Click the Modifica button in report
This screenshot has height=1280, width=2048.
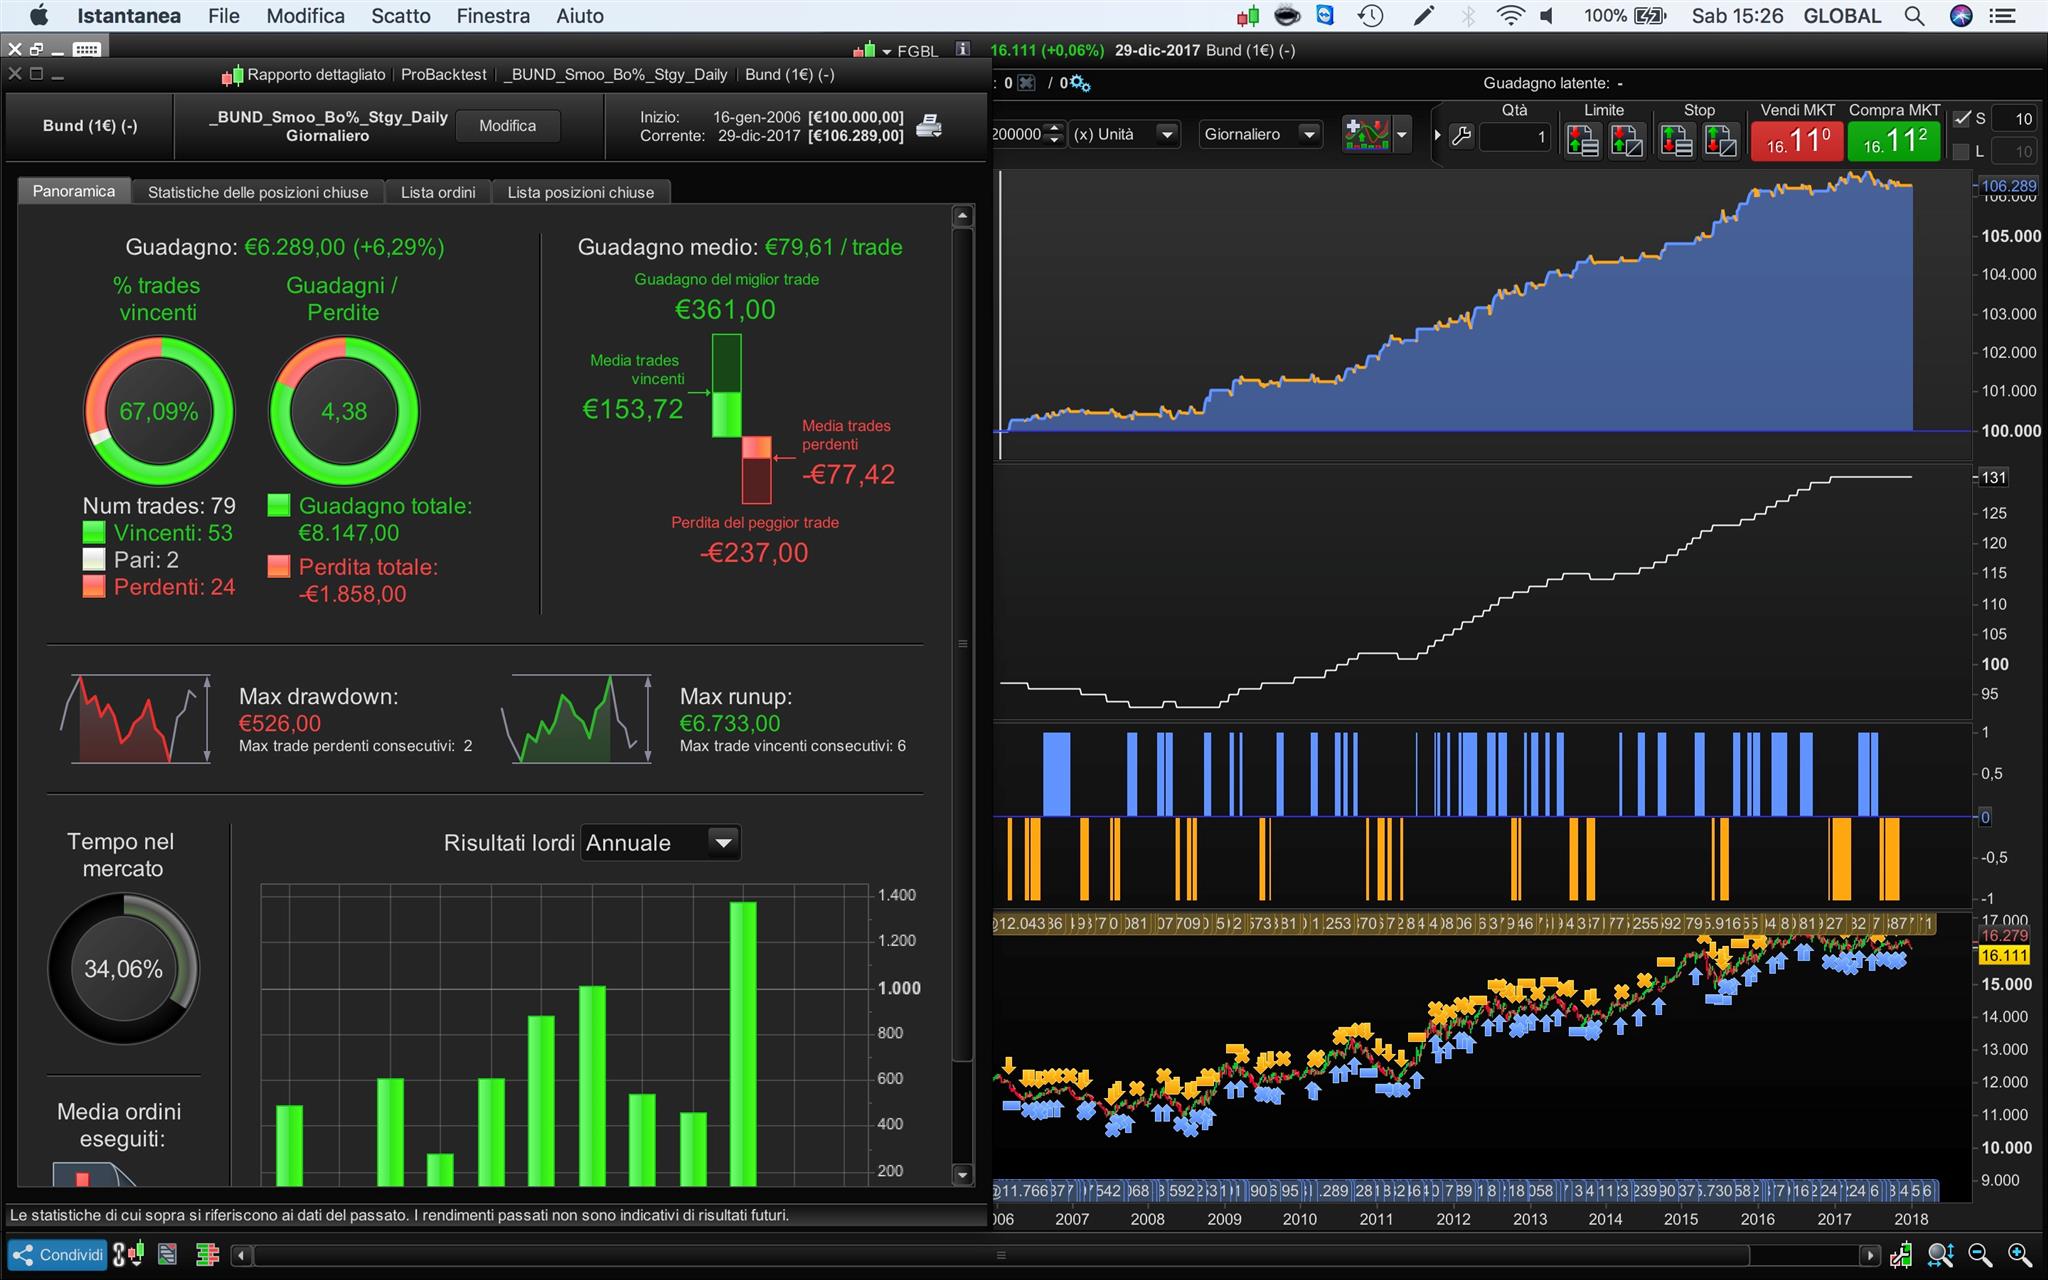(x=507, y=126)
